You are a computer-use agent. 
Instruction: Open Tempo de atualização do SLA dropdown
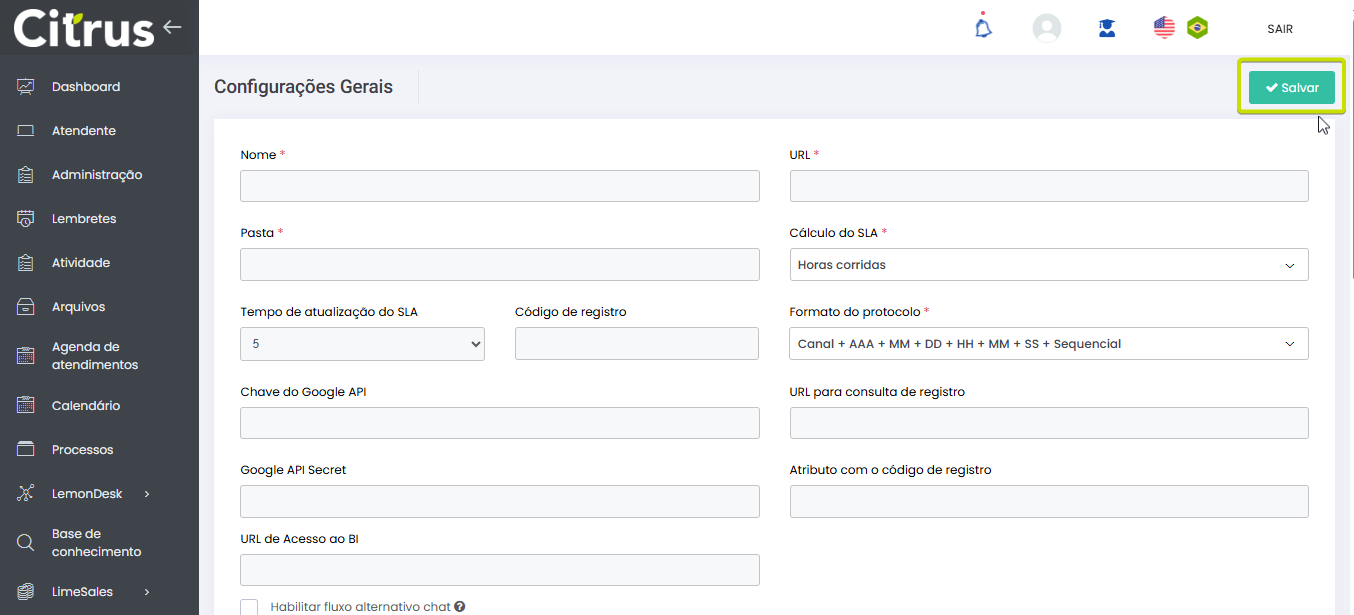362,344
